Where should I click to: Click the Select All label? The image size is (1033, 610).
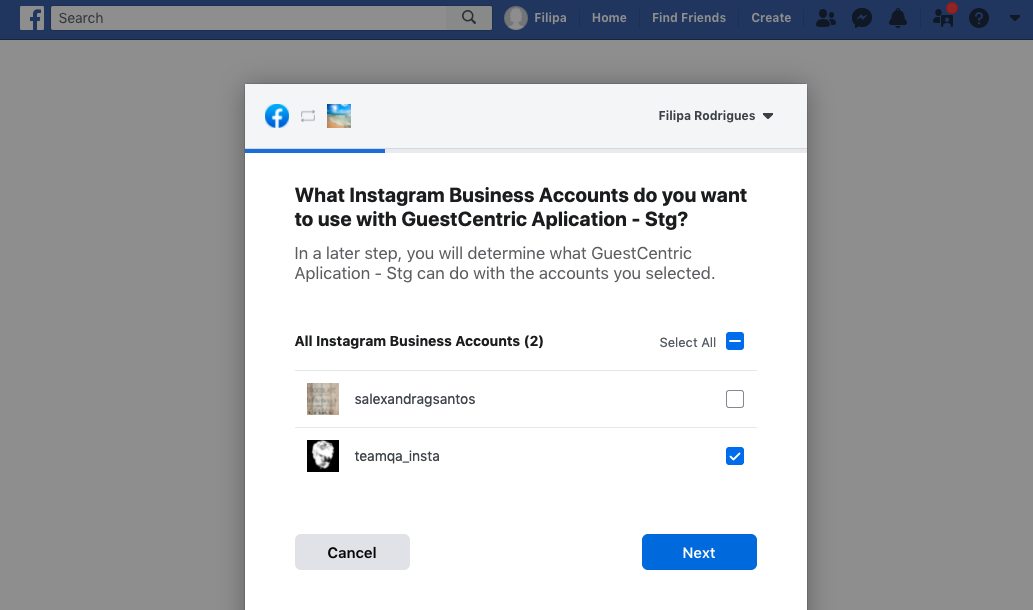tap(687, 343)
